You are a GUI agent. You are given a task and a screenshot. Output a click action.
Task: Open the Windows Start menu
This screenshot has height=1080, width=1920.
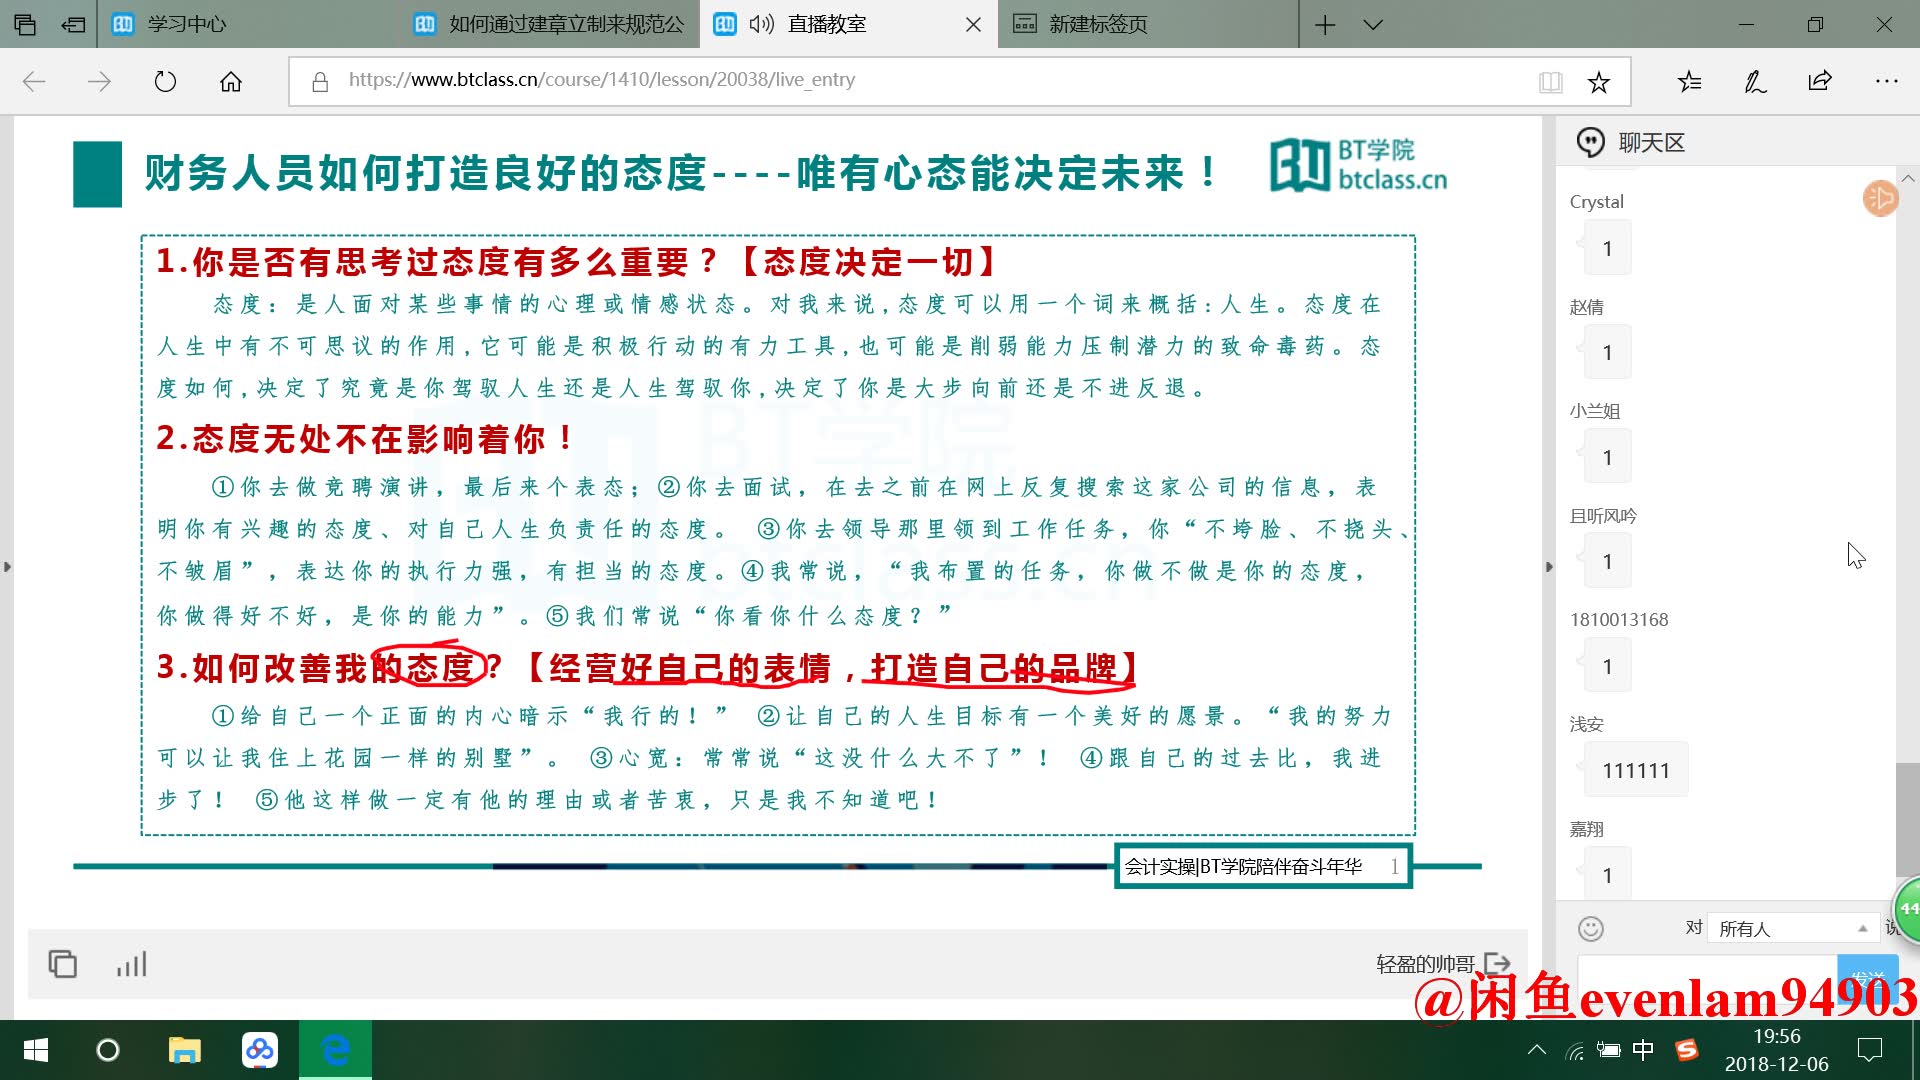coord(36,1050)
